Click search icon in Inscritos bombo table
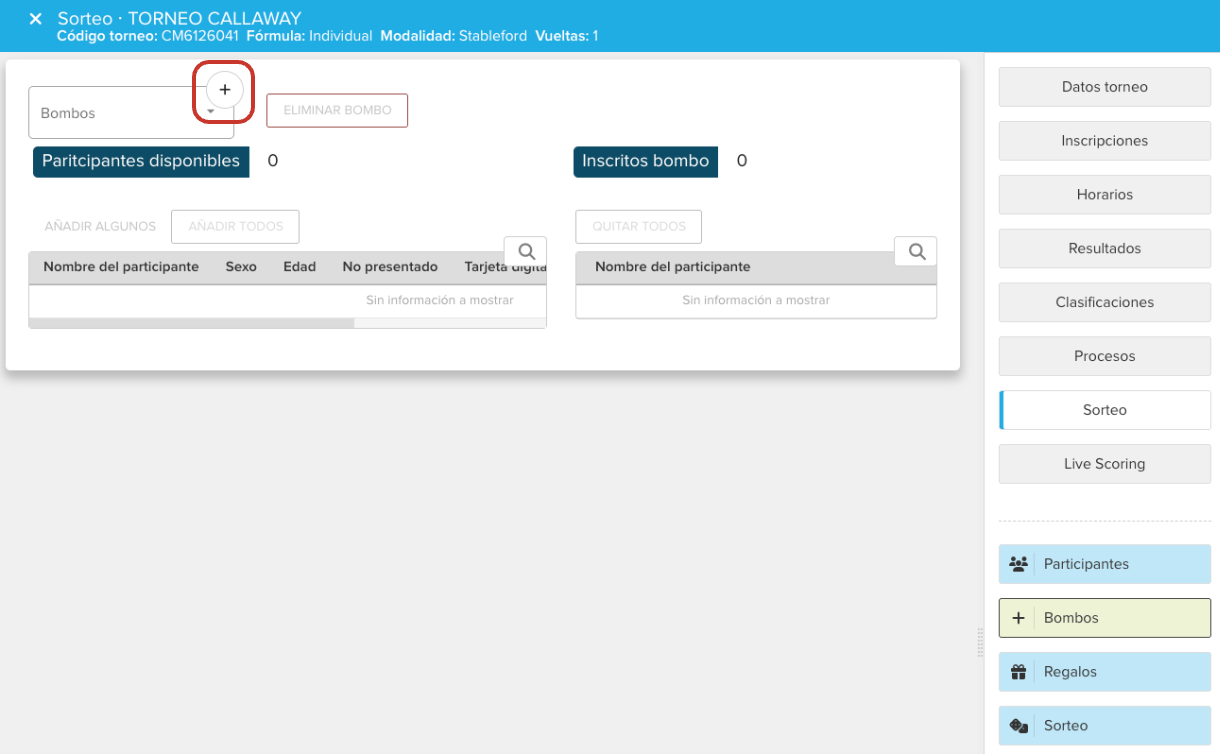The image size is (1220, 754). point(916,252)
